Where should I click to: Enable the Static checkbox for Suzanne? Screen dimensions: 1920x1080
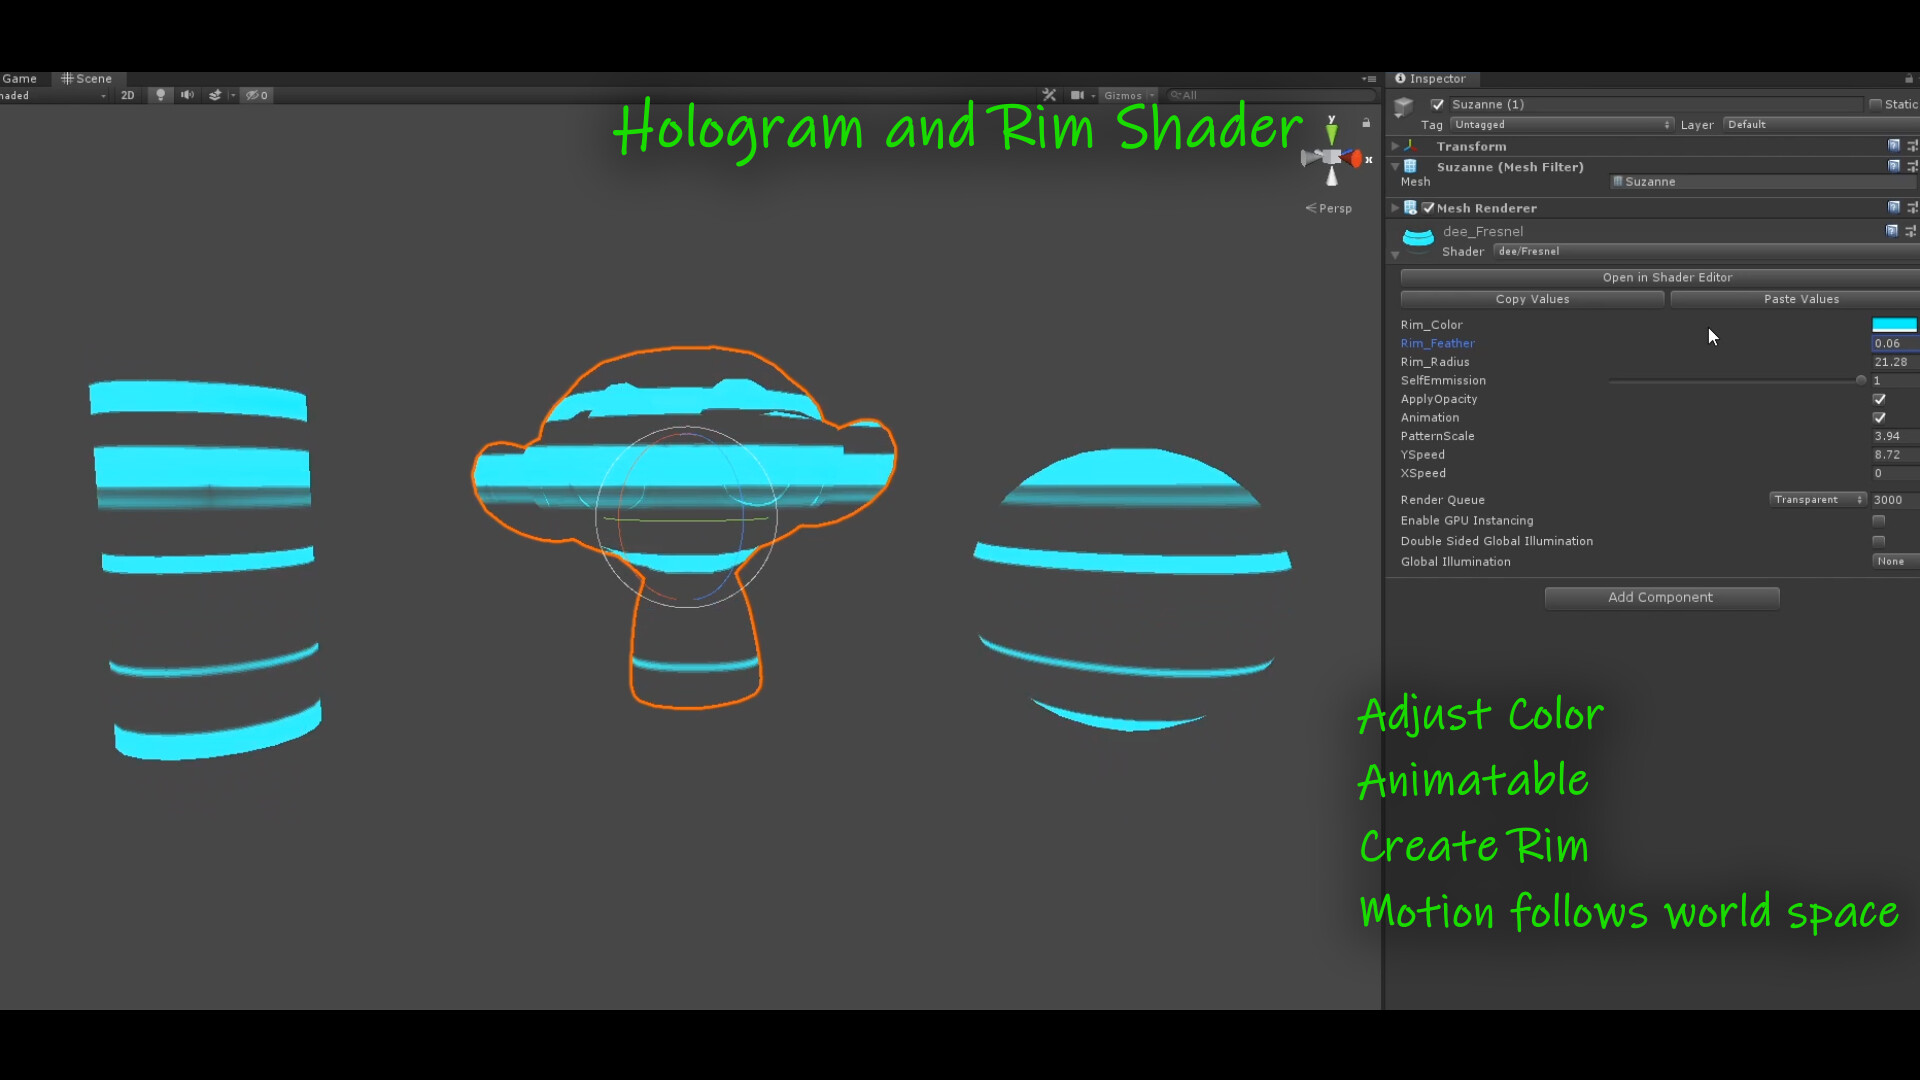(1876, 104)
